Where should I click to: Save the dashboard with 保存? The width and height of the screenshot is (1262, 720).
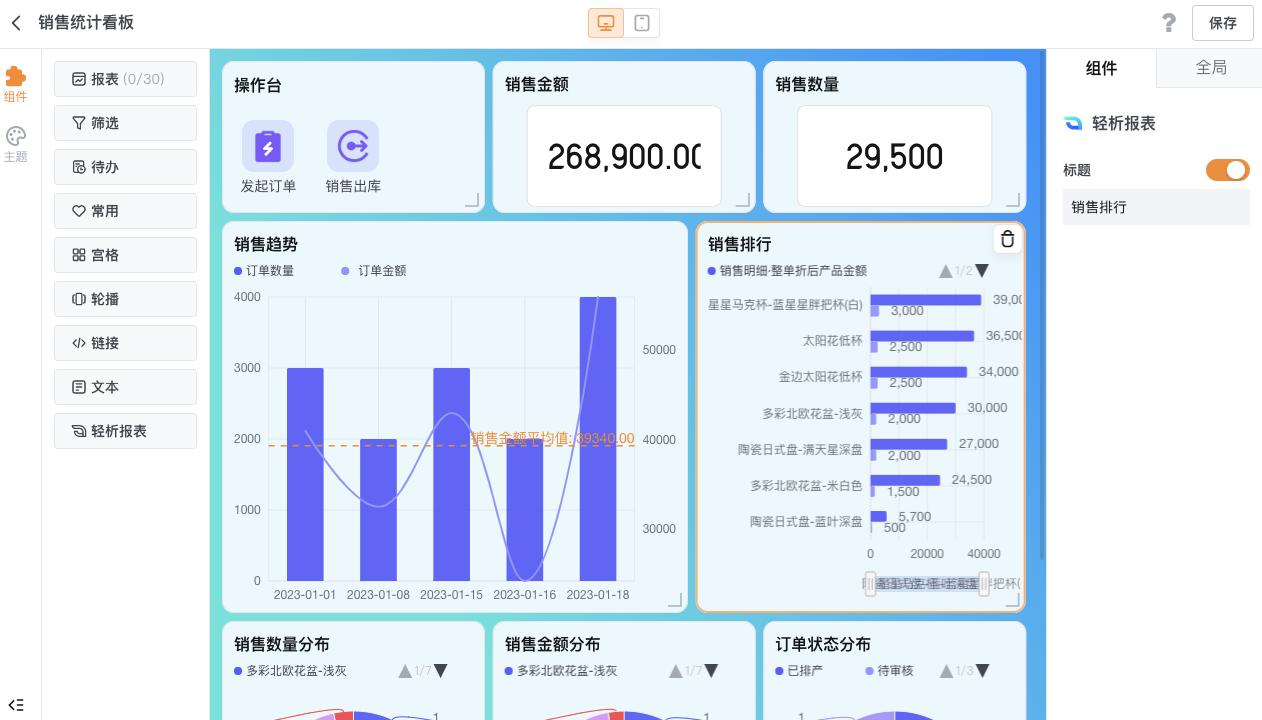click(1222, 23)
